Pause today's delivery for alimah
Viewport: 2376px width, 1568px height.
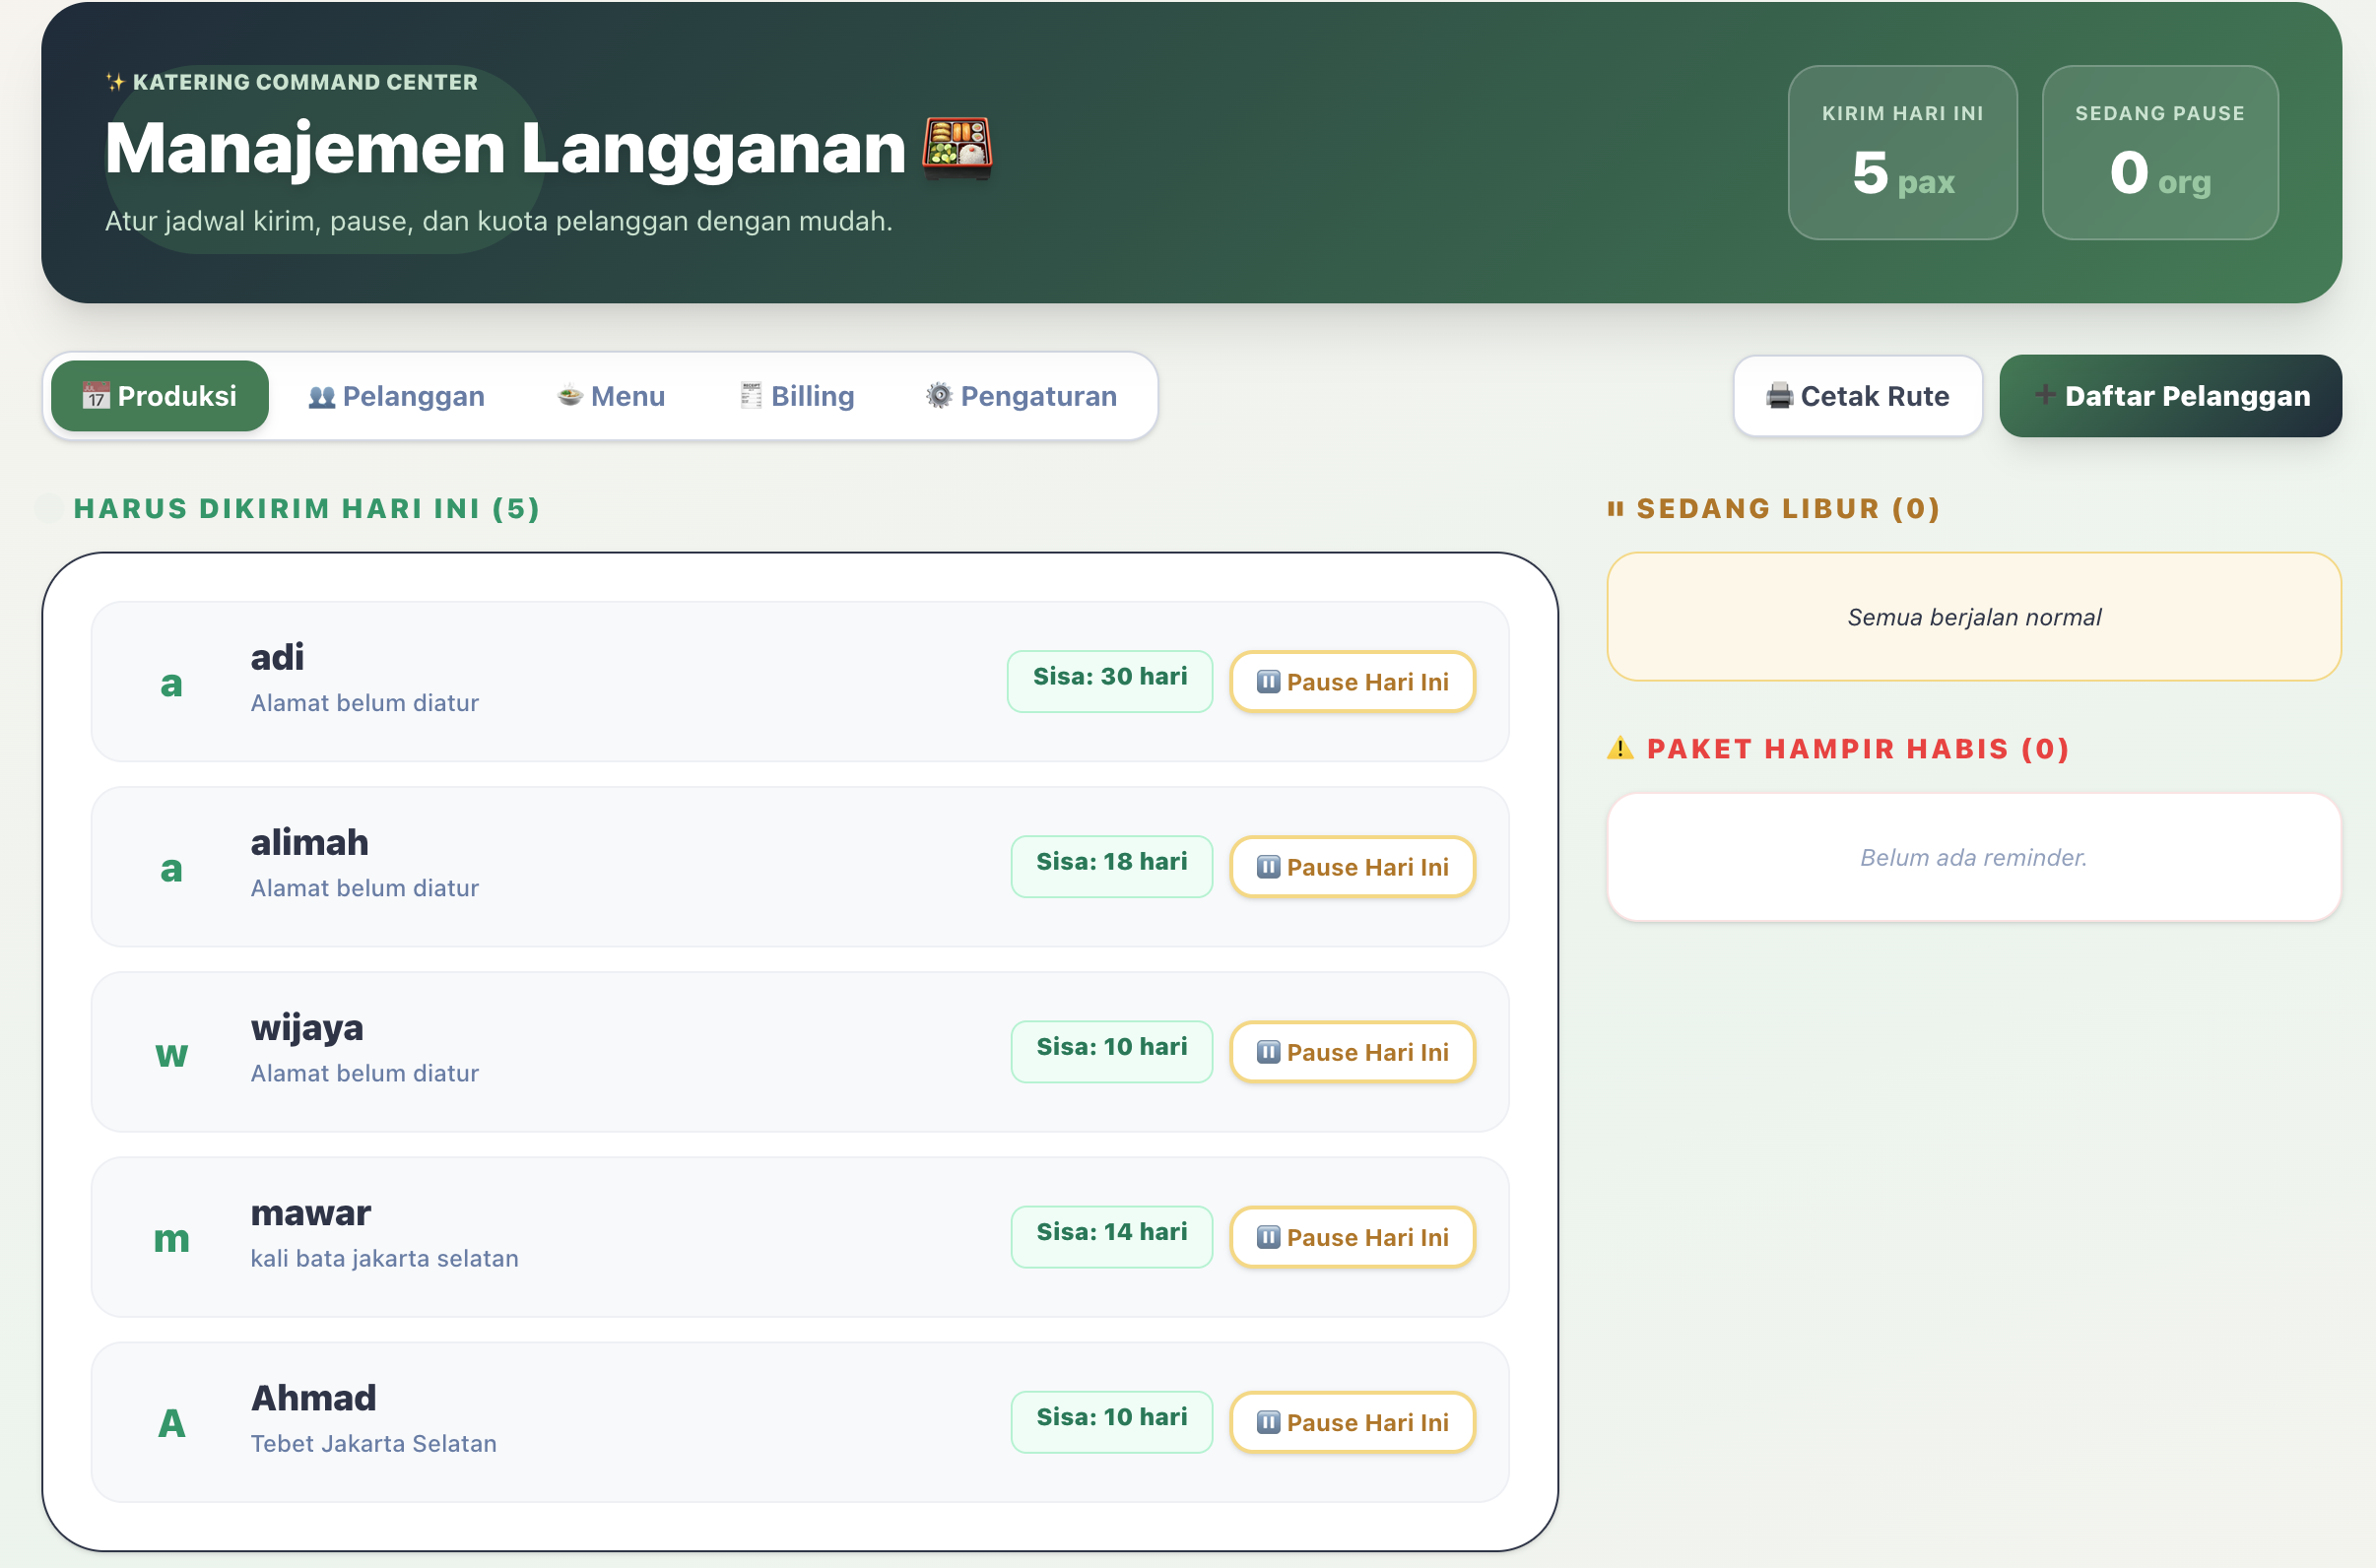(x=1352, y=867)
